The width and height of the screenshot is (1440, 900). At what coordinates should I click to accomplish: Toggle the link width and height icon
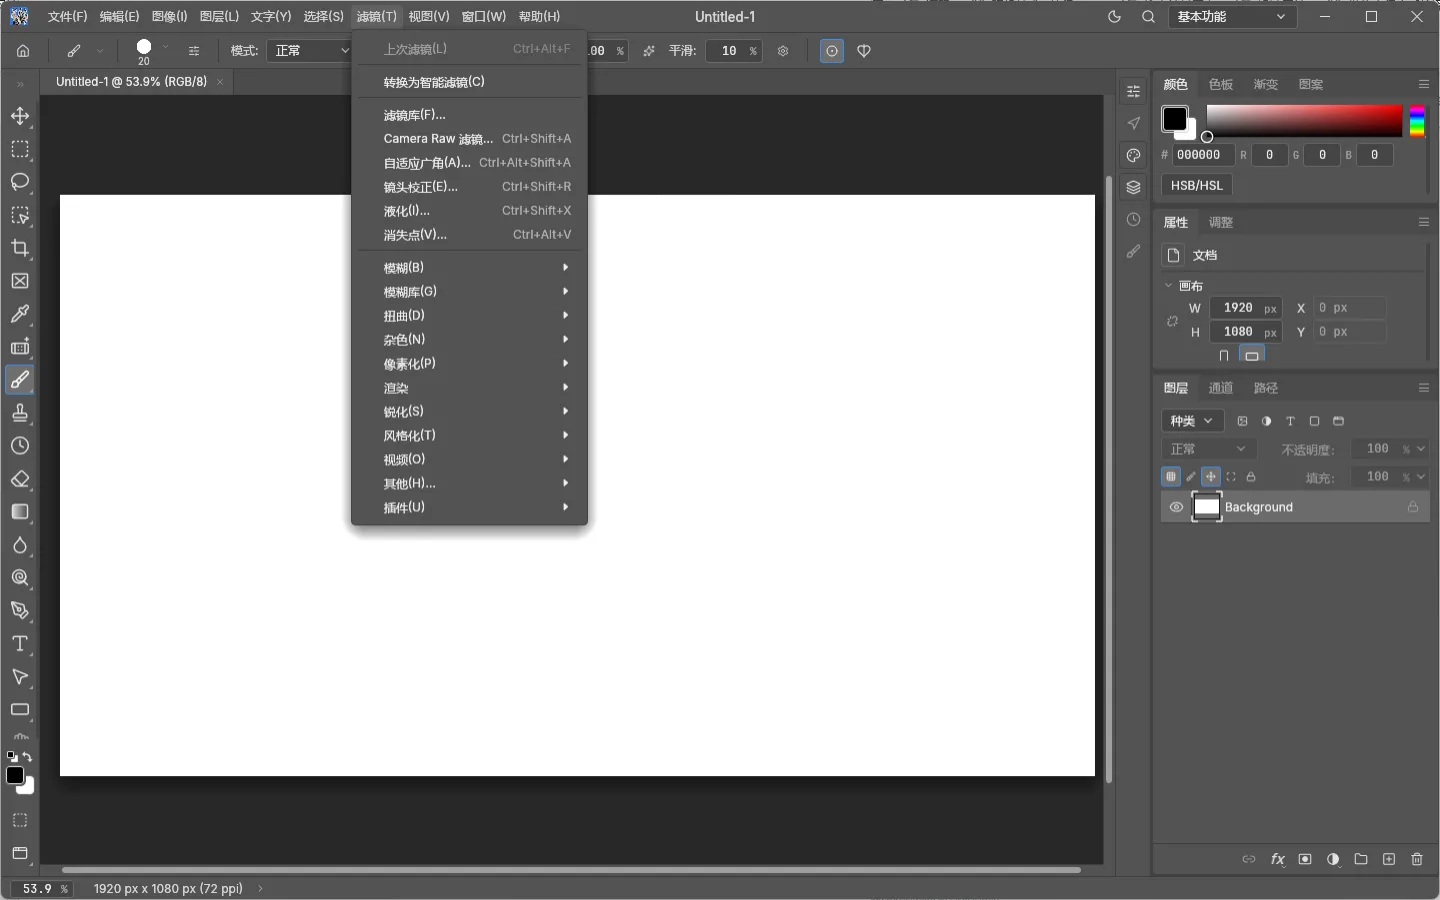(x=1172, y=321)
